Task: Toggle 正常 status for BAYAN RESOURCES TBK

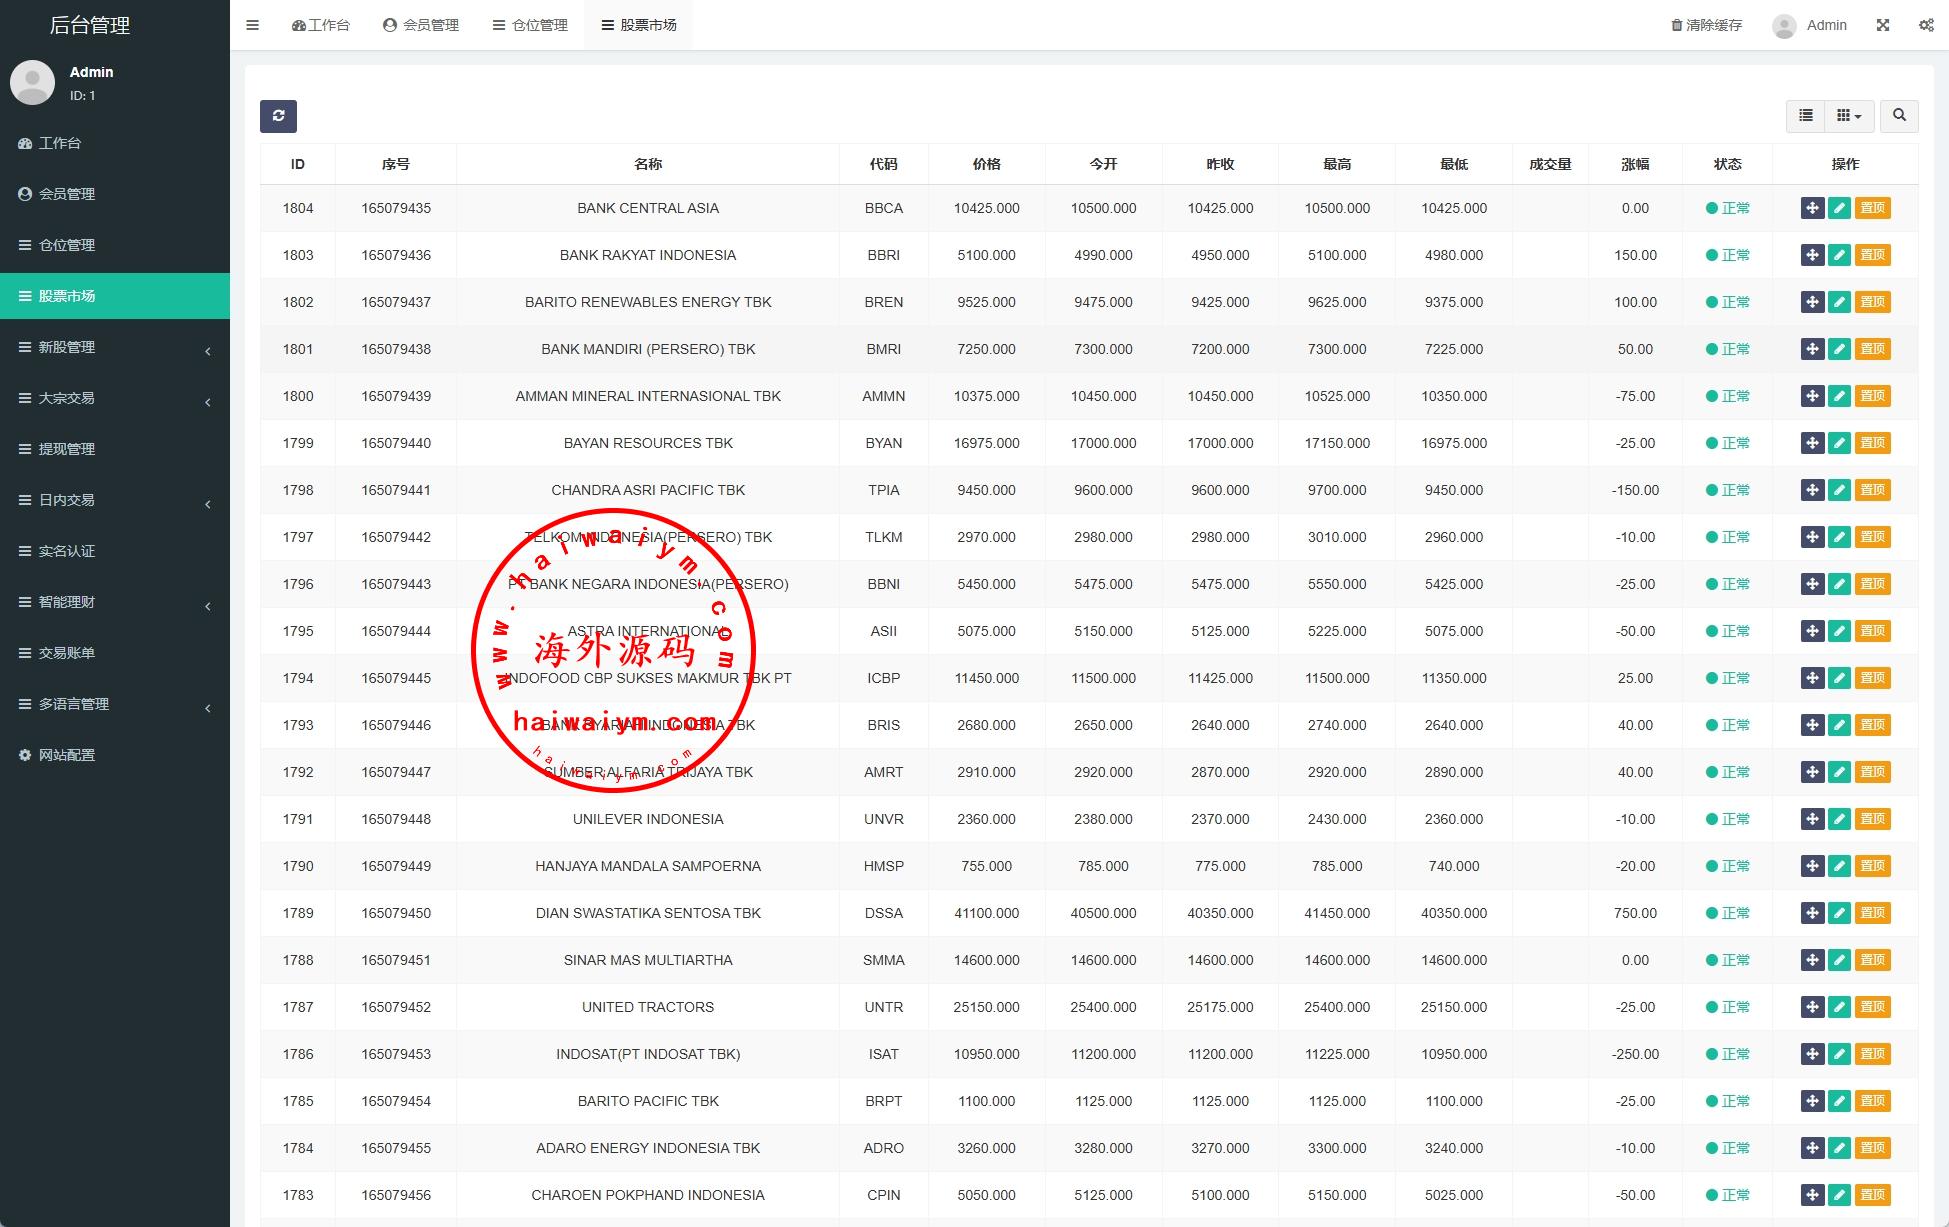Action: point(1728,443)
